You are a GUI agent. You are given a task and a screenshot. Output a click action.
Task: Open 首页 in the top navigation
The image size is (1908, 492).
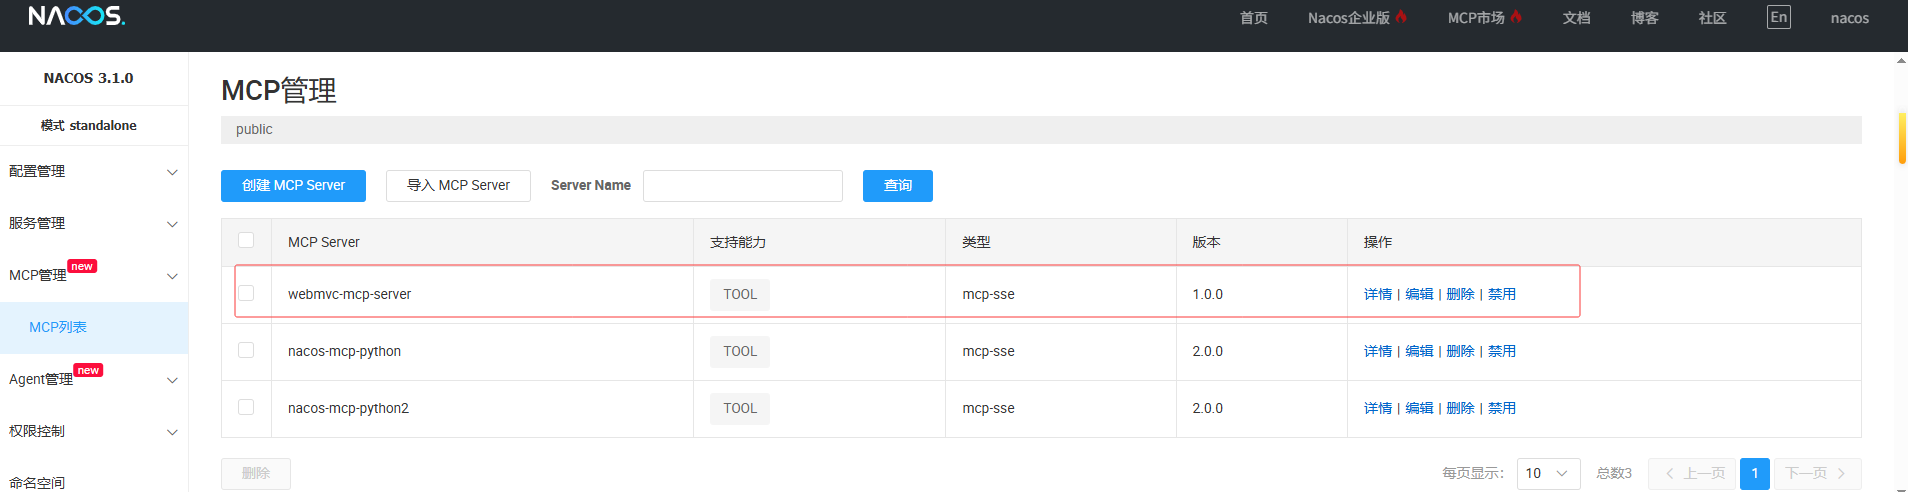pos(1253,18)
